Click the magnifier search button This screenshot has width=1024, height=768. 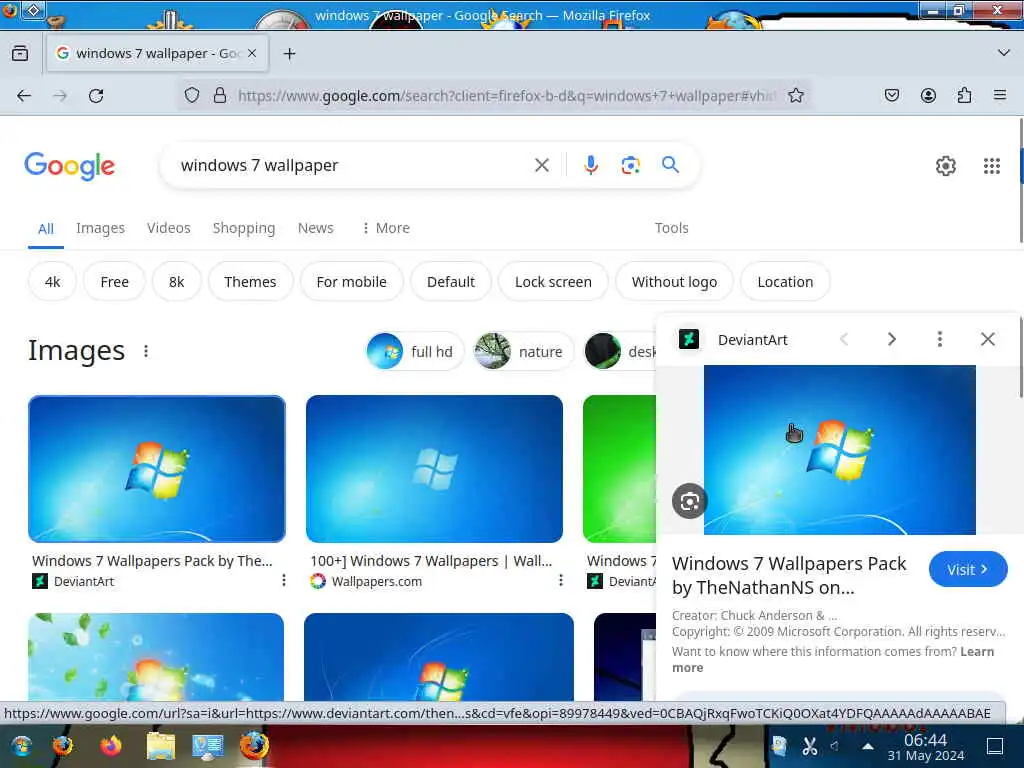[x=670, y=165]
